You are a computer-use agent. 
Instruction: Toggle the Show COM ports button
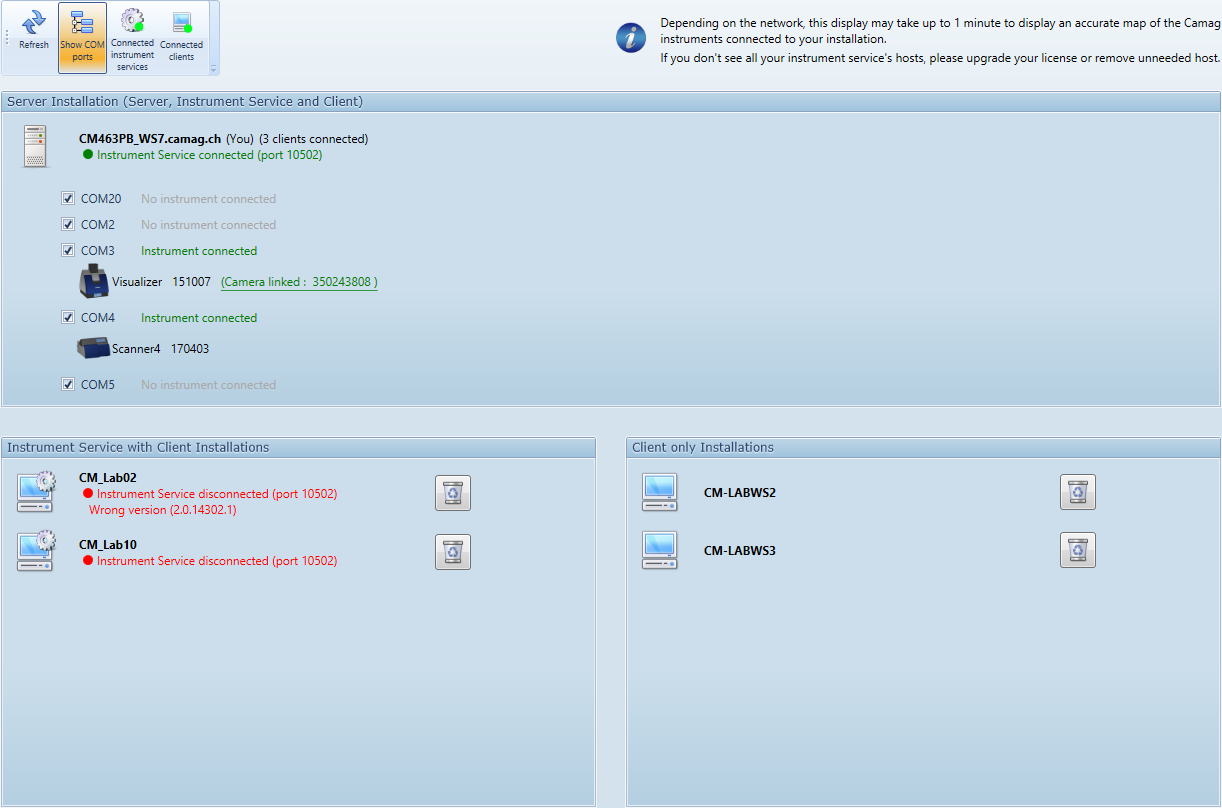tap(83, 37)
